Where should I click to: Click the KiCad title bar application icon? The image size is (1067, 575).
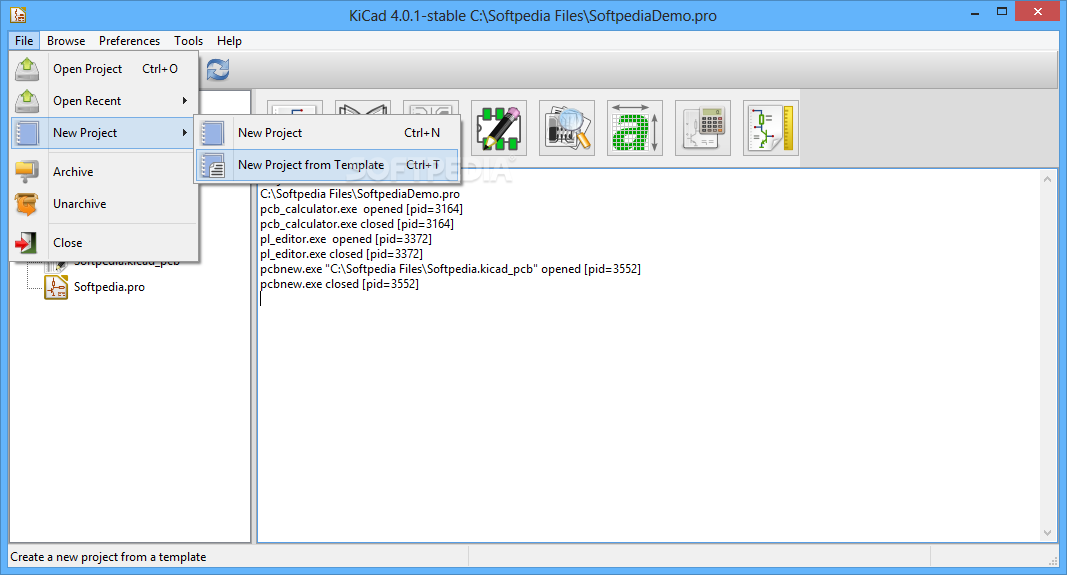(18, 14)
